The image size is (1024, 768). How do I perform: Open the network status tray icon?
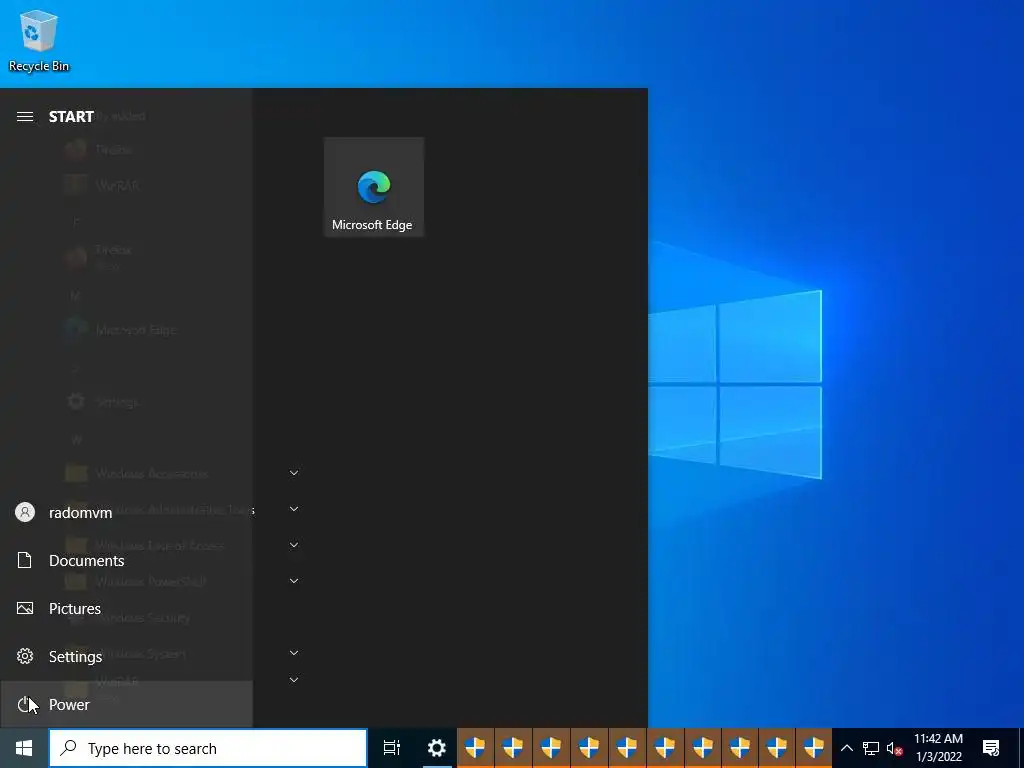[871, 748]
